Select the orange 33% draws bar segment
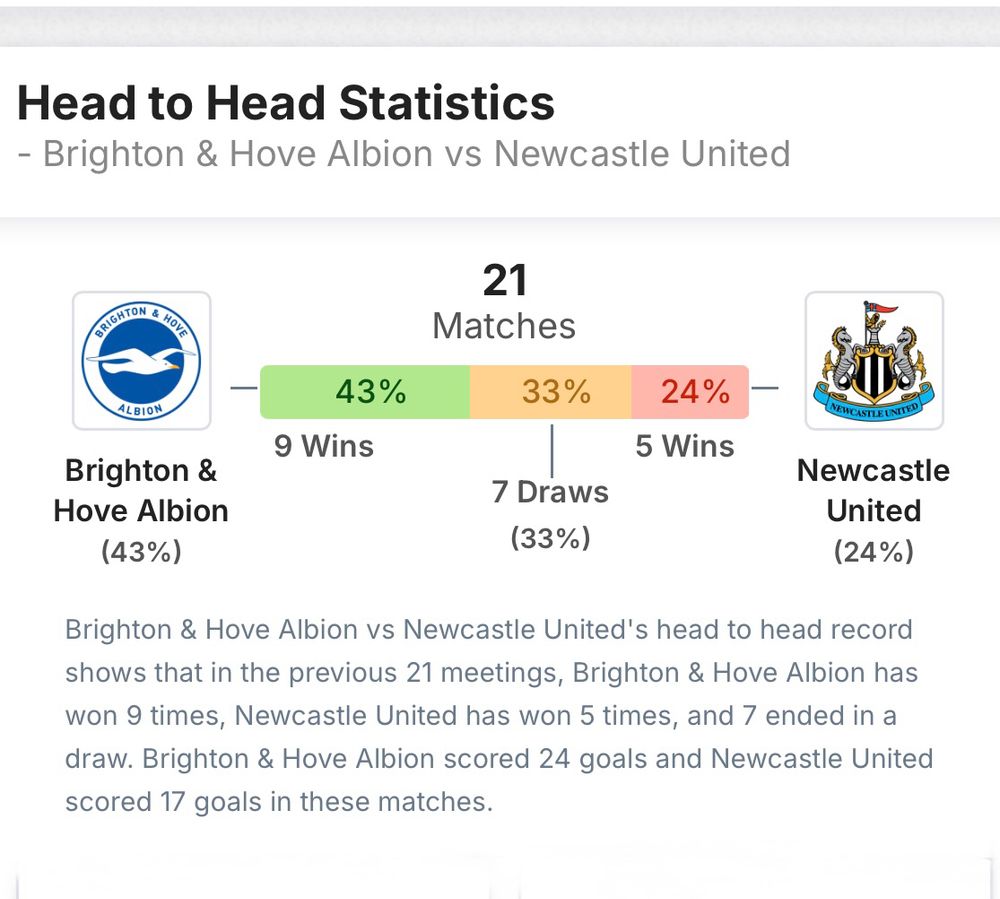 [x=551, y=391]
